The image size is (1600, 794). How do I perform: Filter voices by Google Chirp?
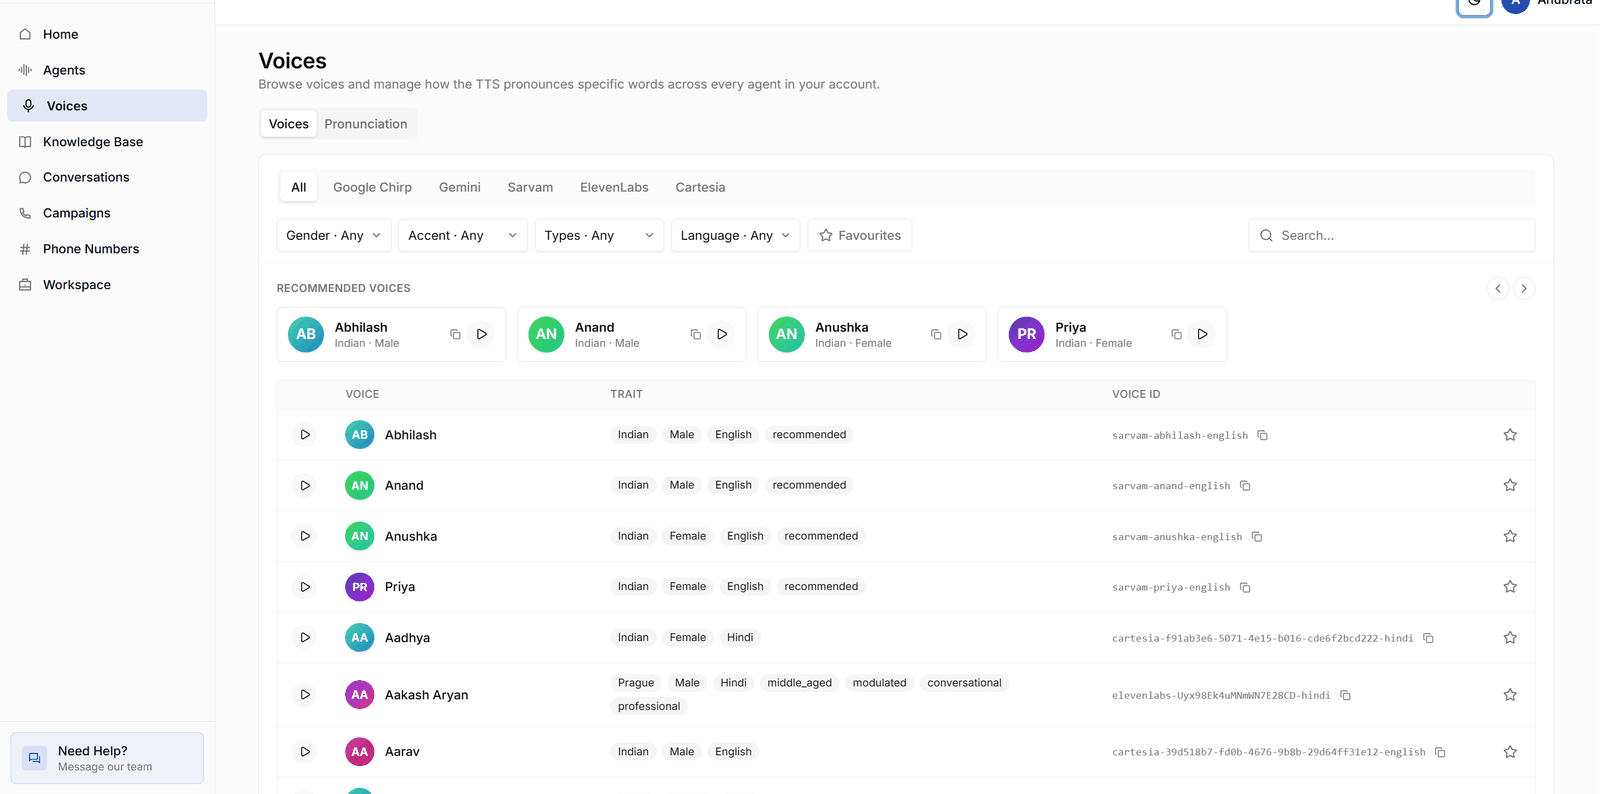click(x=372, y=187)
